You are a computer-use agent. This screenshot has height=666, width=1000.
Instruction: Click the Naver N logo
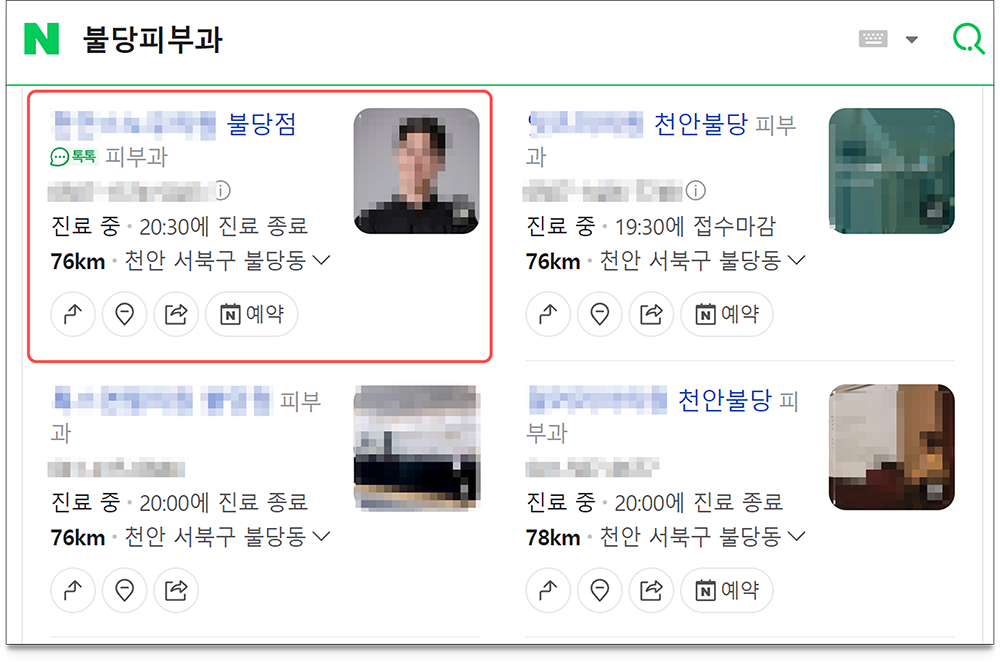41,39
